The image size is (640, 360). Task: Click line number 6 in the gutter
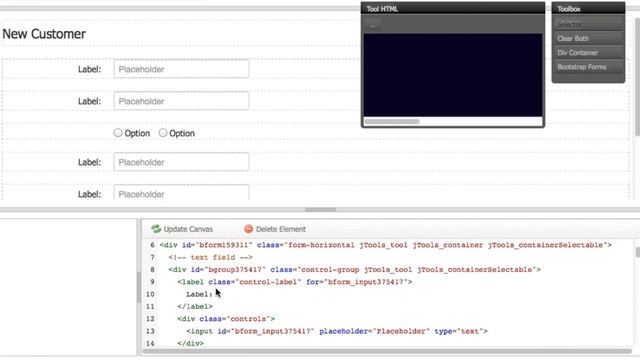tap(152, 245)
